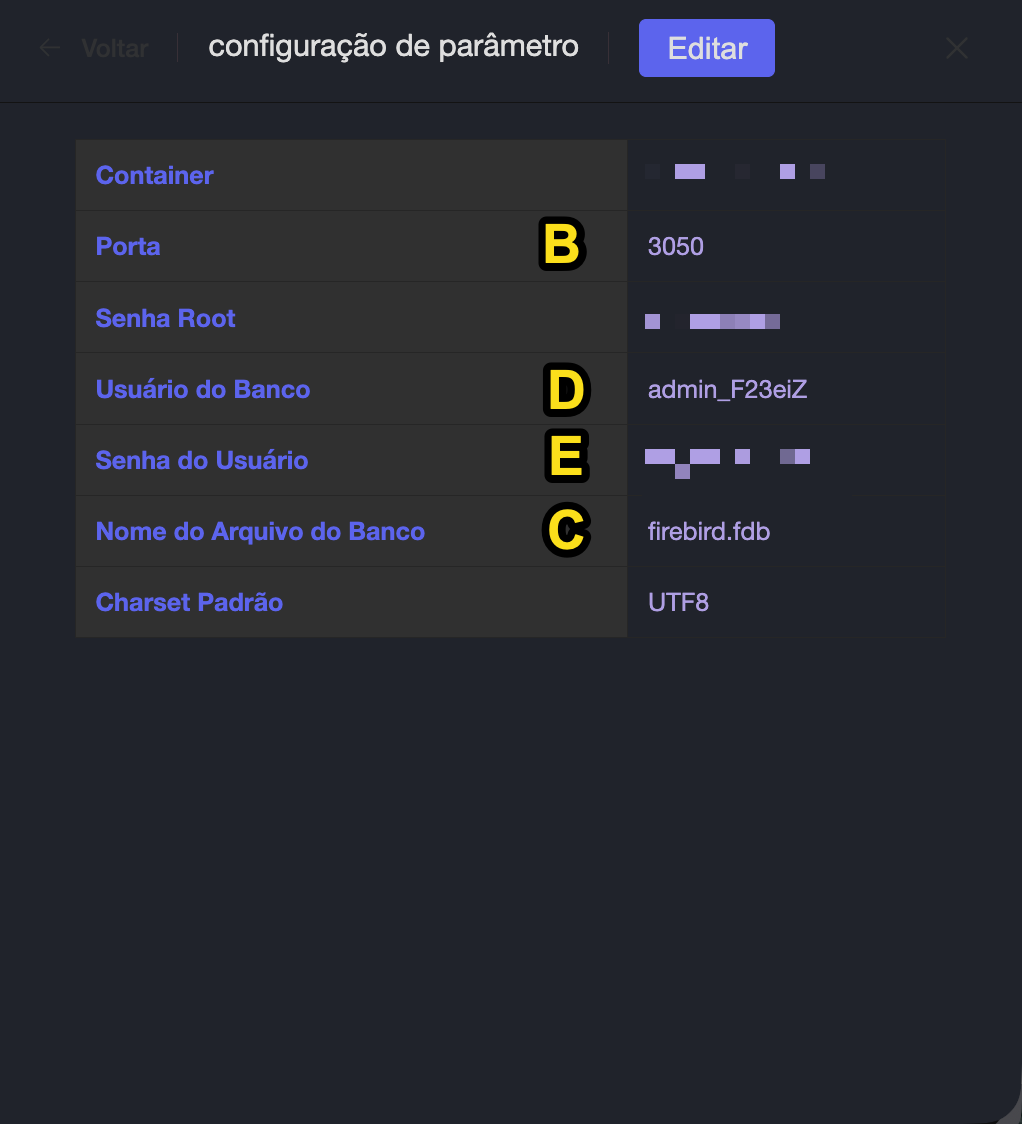Click the yellow C marker icon
The width and height of the screenshot is (1022, 1124).
(566, 531)
